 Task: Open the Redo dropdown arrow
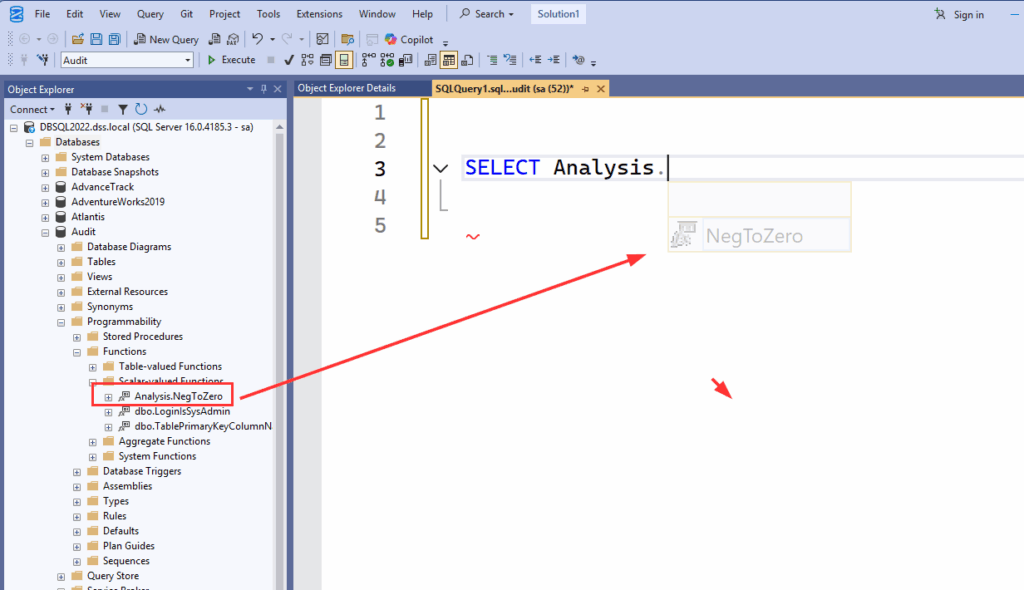pos(302,40)
